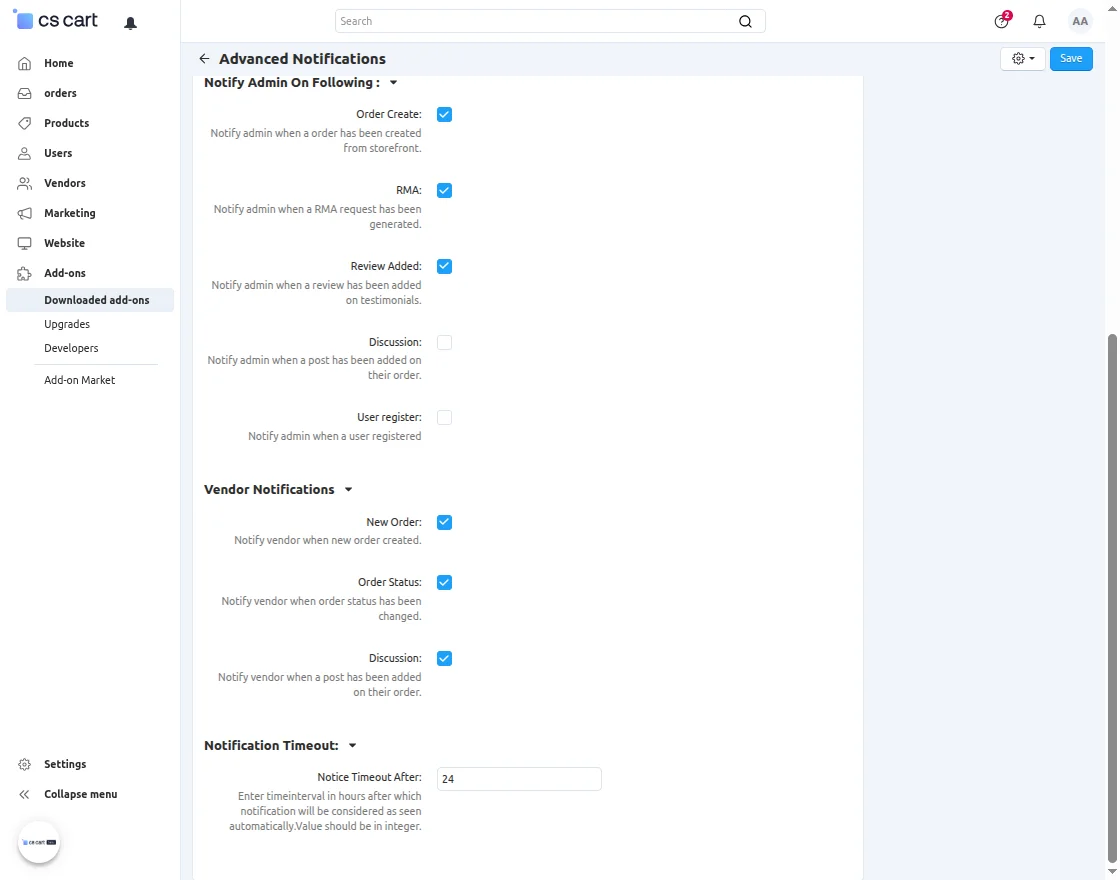Enable User register notification checkbox
This screenshot has width=1120, height=880.
tap(444, 418)
